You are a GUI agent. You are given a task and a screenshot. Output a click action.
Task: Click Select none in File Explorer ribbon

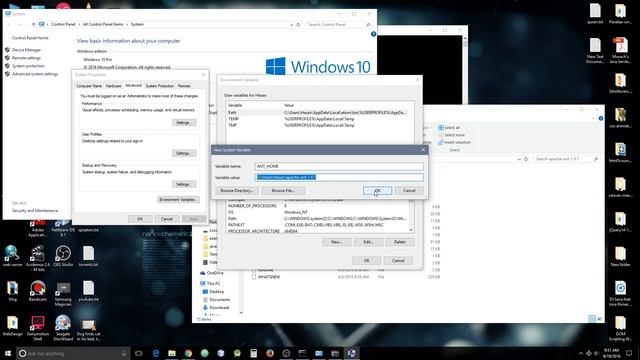click(451, 135)
